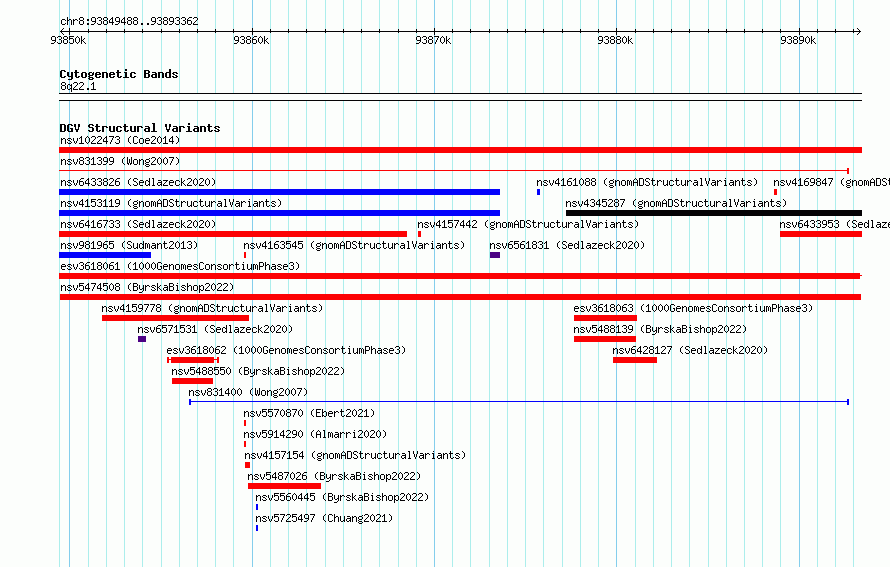Click nsv6561831 (Sedlazeck2020) label
The width and height of the screenshot is (890, 567).
[x=567, y=245]
